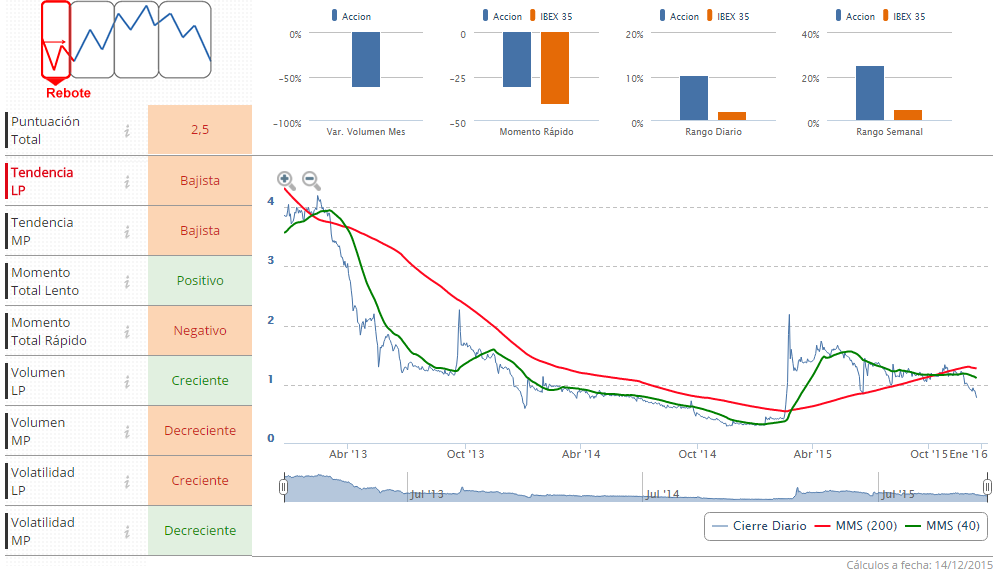Click the Cálculos a fecha 14/12/2015 text
Screen dimensions: 996x579
[x=919, y=565]
